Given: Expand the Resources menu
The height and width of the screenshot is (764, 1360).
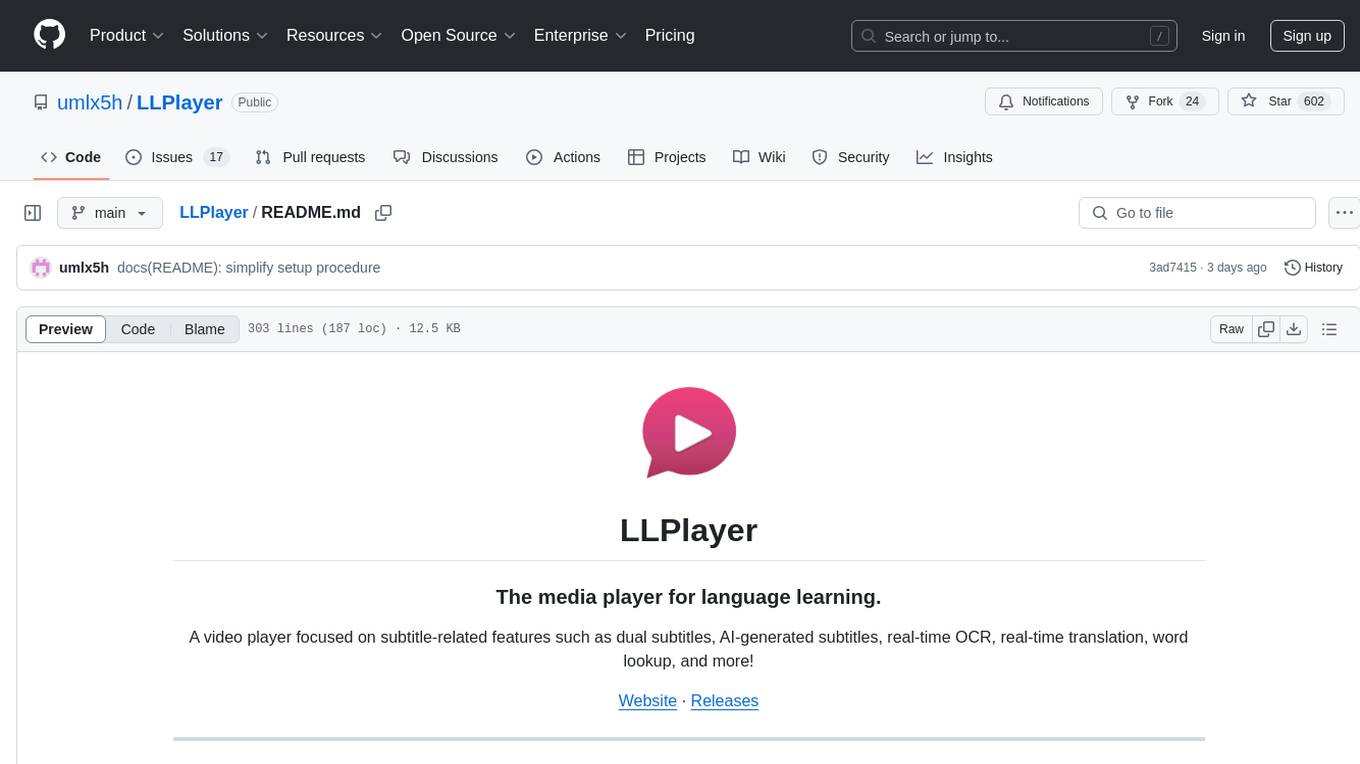Looking at the screenshot, I should pyautogui.click(x=334, y=35).
